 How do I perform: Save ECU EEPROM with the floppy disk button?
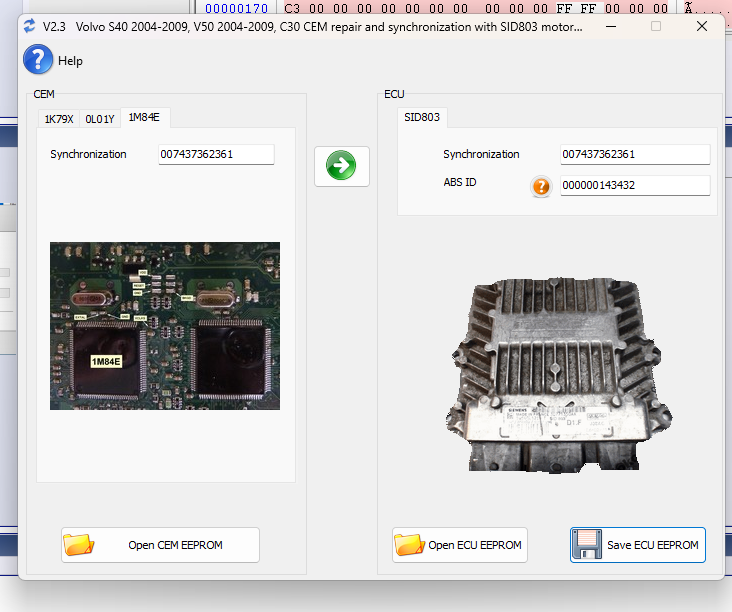pyautogui.click(x=637, y=545)
